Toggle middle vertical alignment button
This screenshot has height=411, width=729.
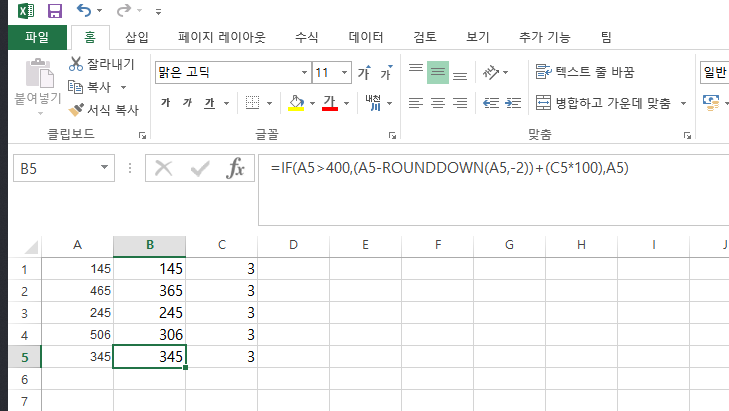point(437,73)
